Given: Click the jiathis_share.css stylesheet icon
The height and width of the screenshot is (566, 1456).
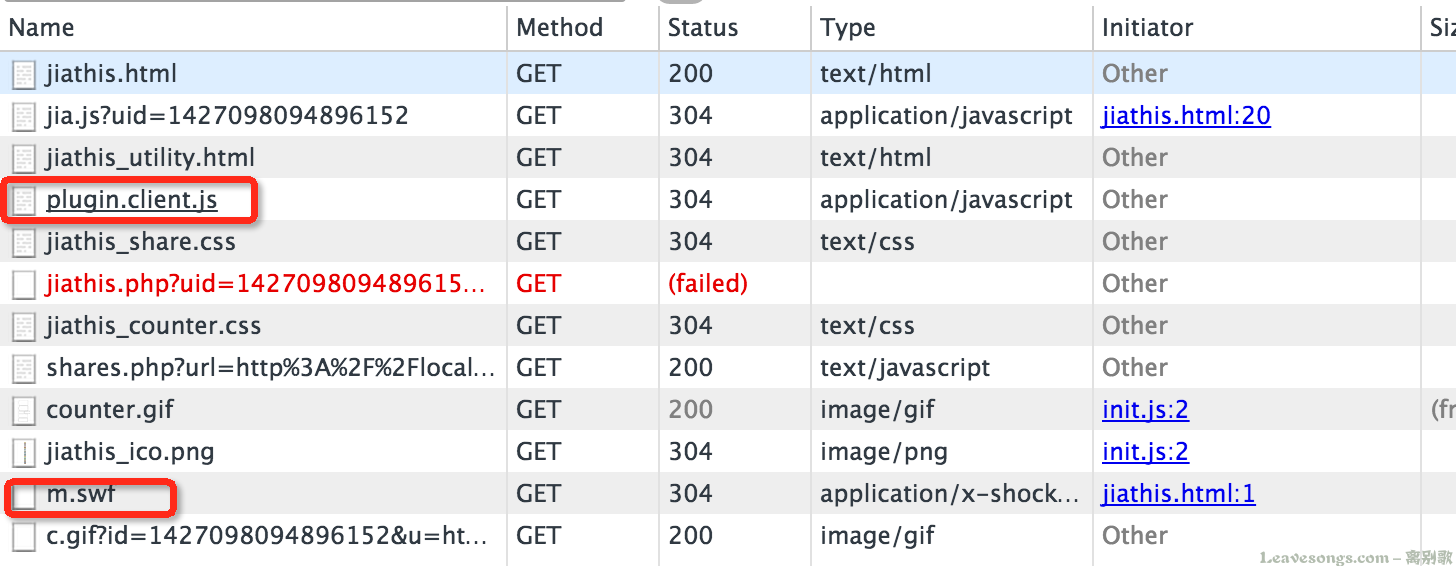Looking at the screenshot, I should [24, 242].
